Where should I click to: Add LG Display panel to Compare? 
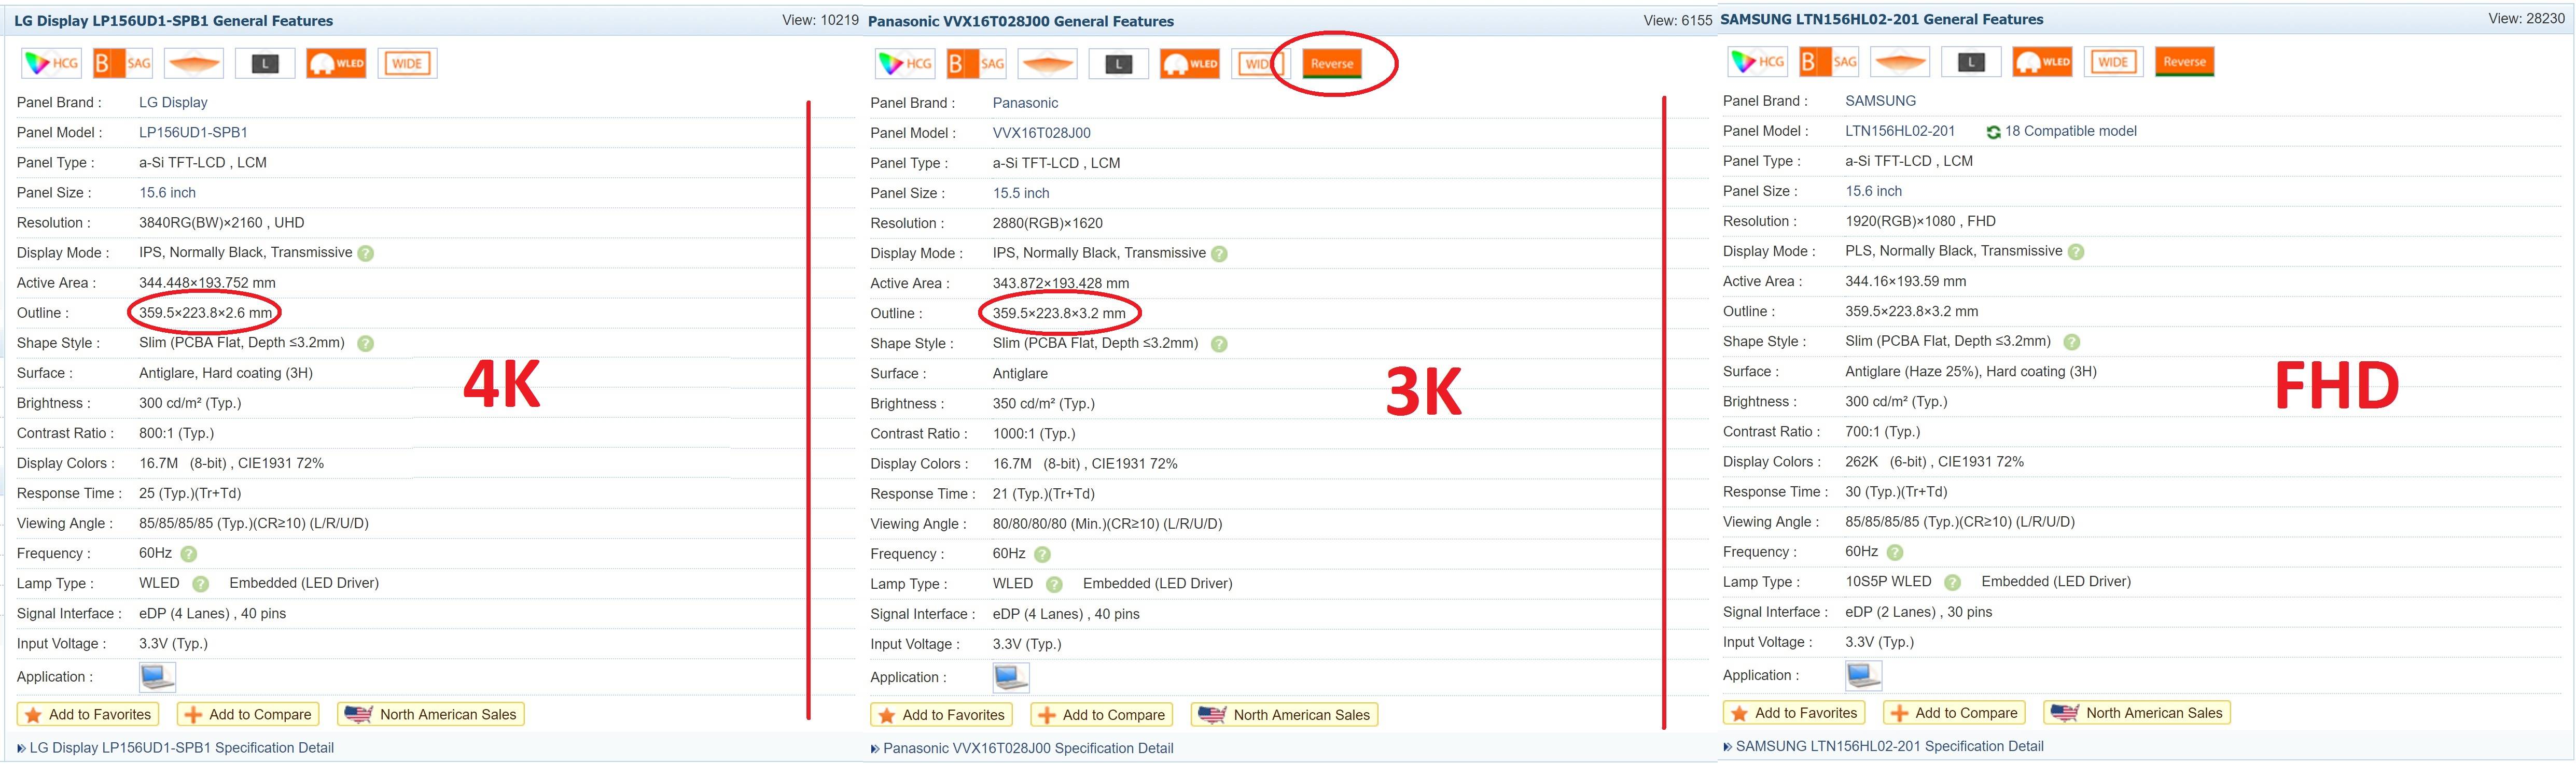249,715
